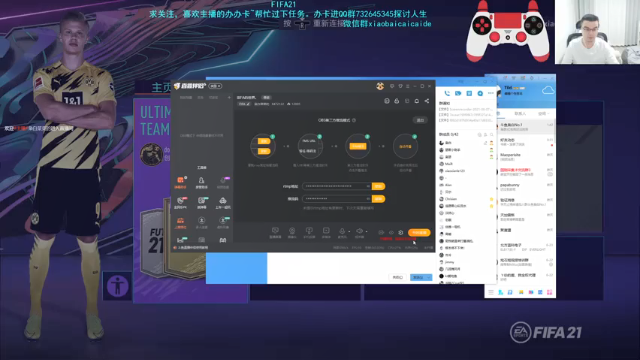Click the orange start streaming button
The image size is (640, 360).
[419, 232]
